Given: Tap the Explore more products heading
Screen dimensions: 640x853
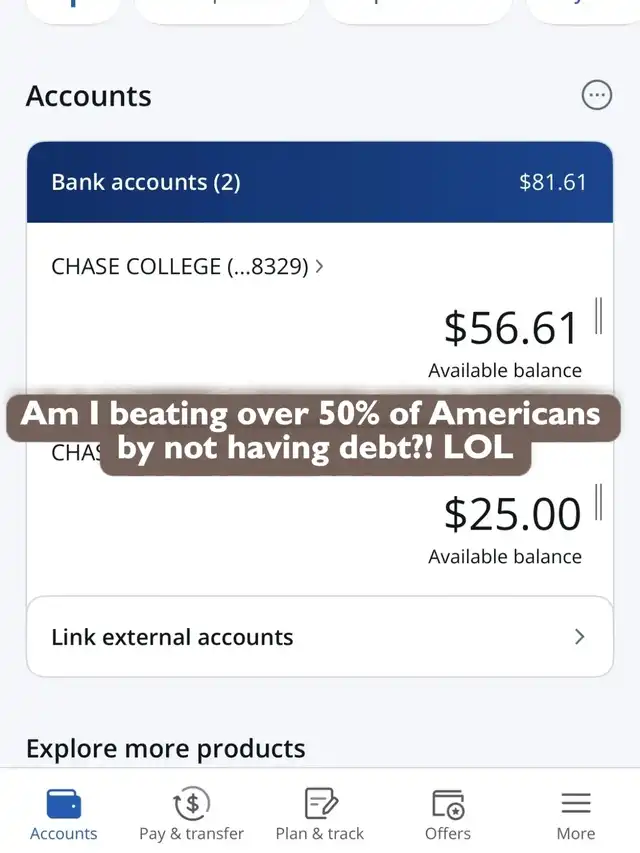Looking at the screenshot, I should pos(165,748).
